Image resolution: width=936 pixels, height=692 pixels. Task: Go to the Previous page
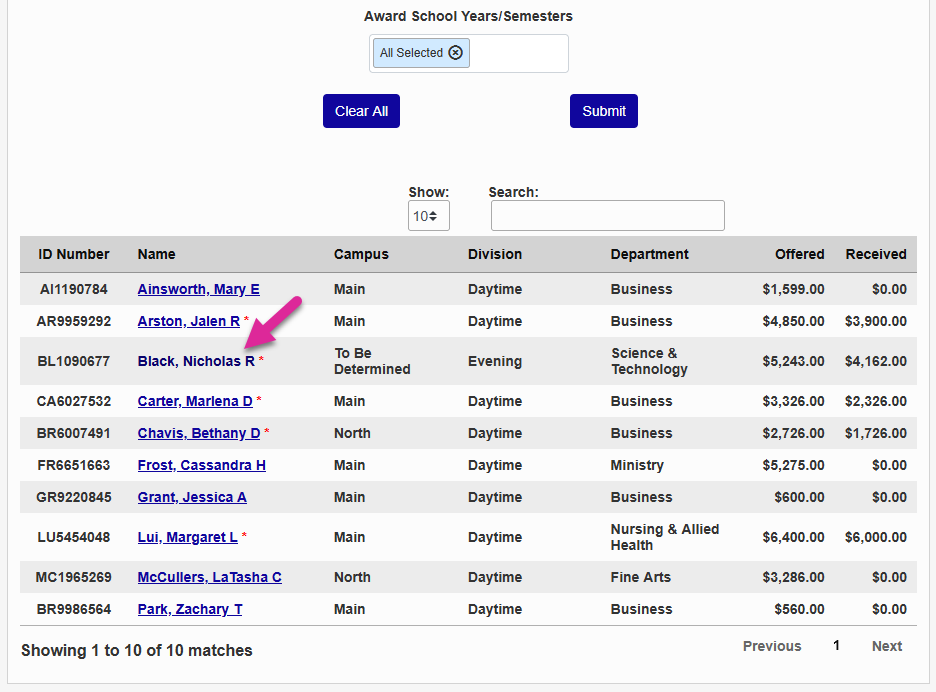pos(772,646)
